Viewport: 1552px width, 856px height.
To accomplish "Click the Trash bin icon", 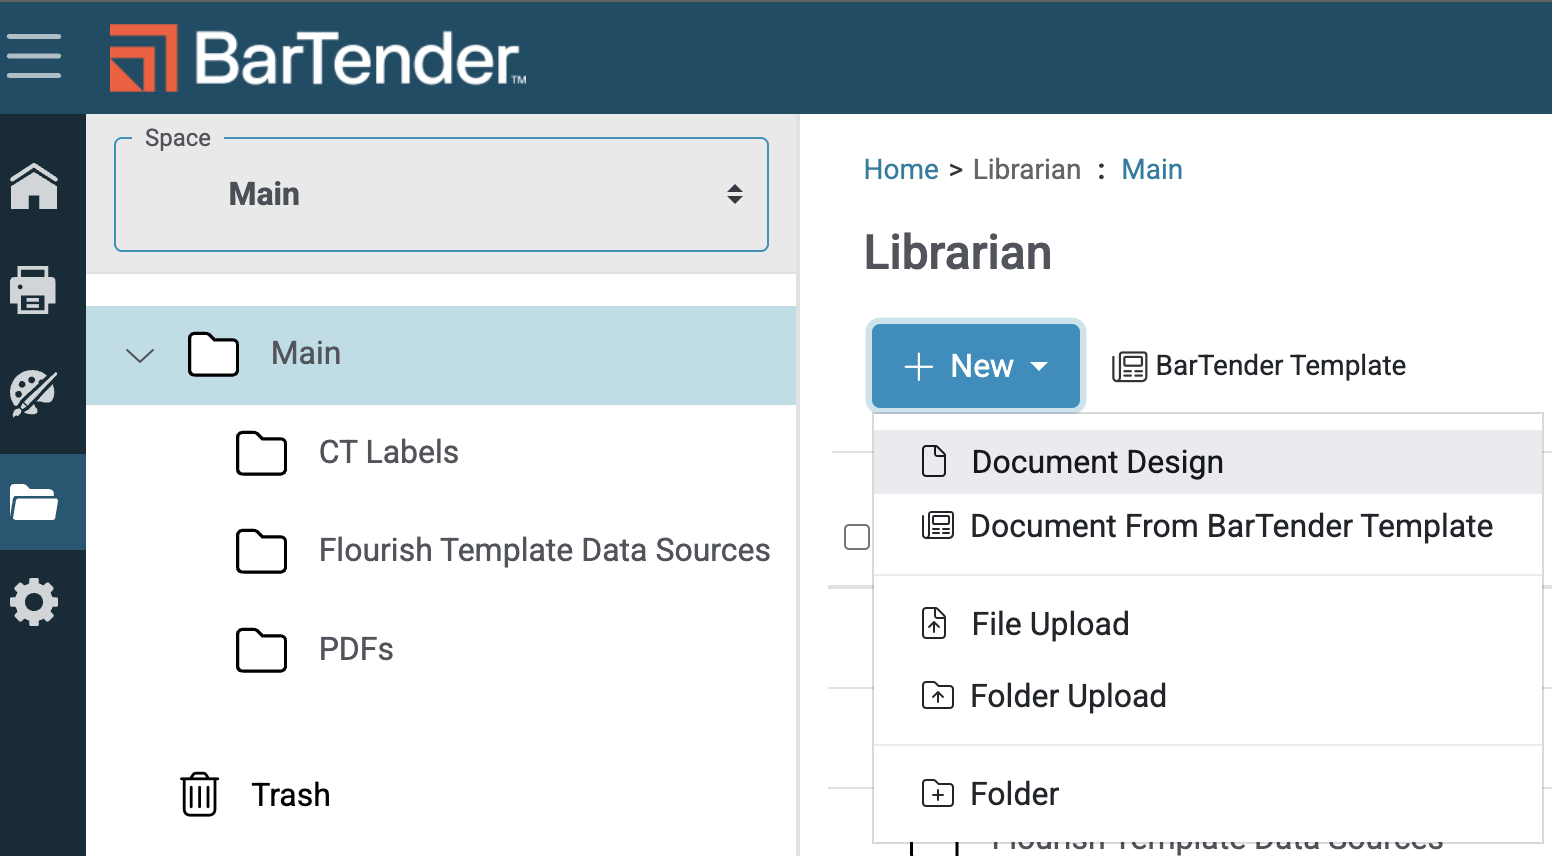I will click(200, 795).
